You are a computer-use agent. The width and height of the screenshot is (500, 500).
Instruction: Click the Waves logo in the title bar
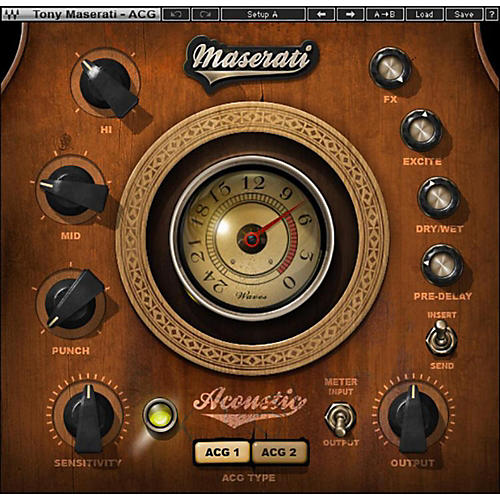pyautogui.click(x=11, y=15)
